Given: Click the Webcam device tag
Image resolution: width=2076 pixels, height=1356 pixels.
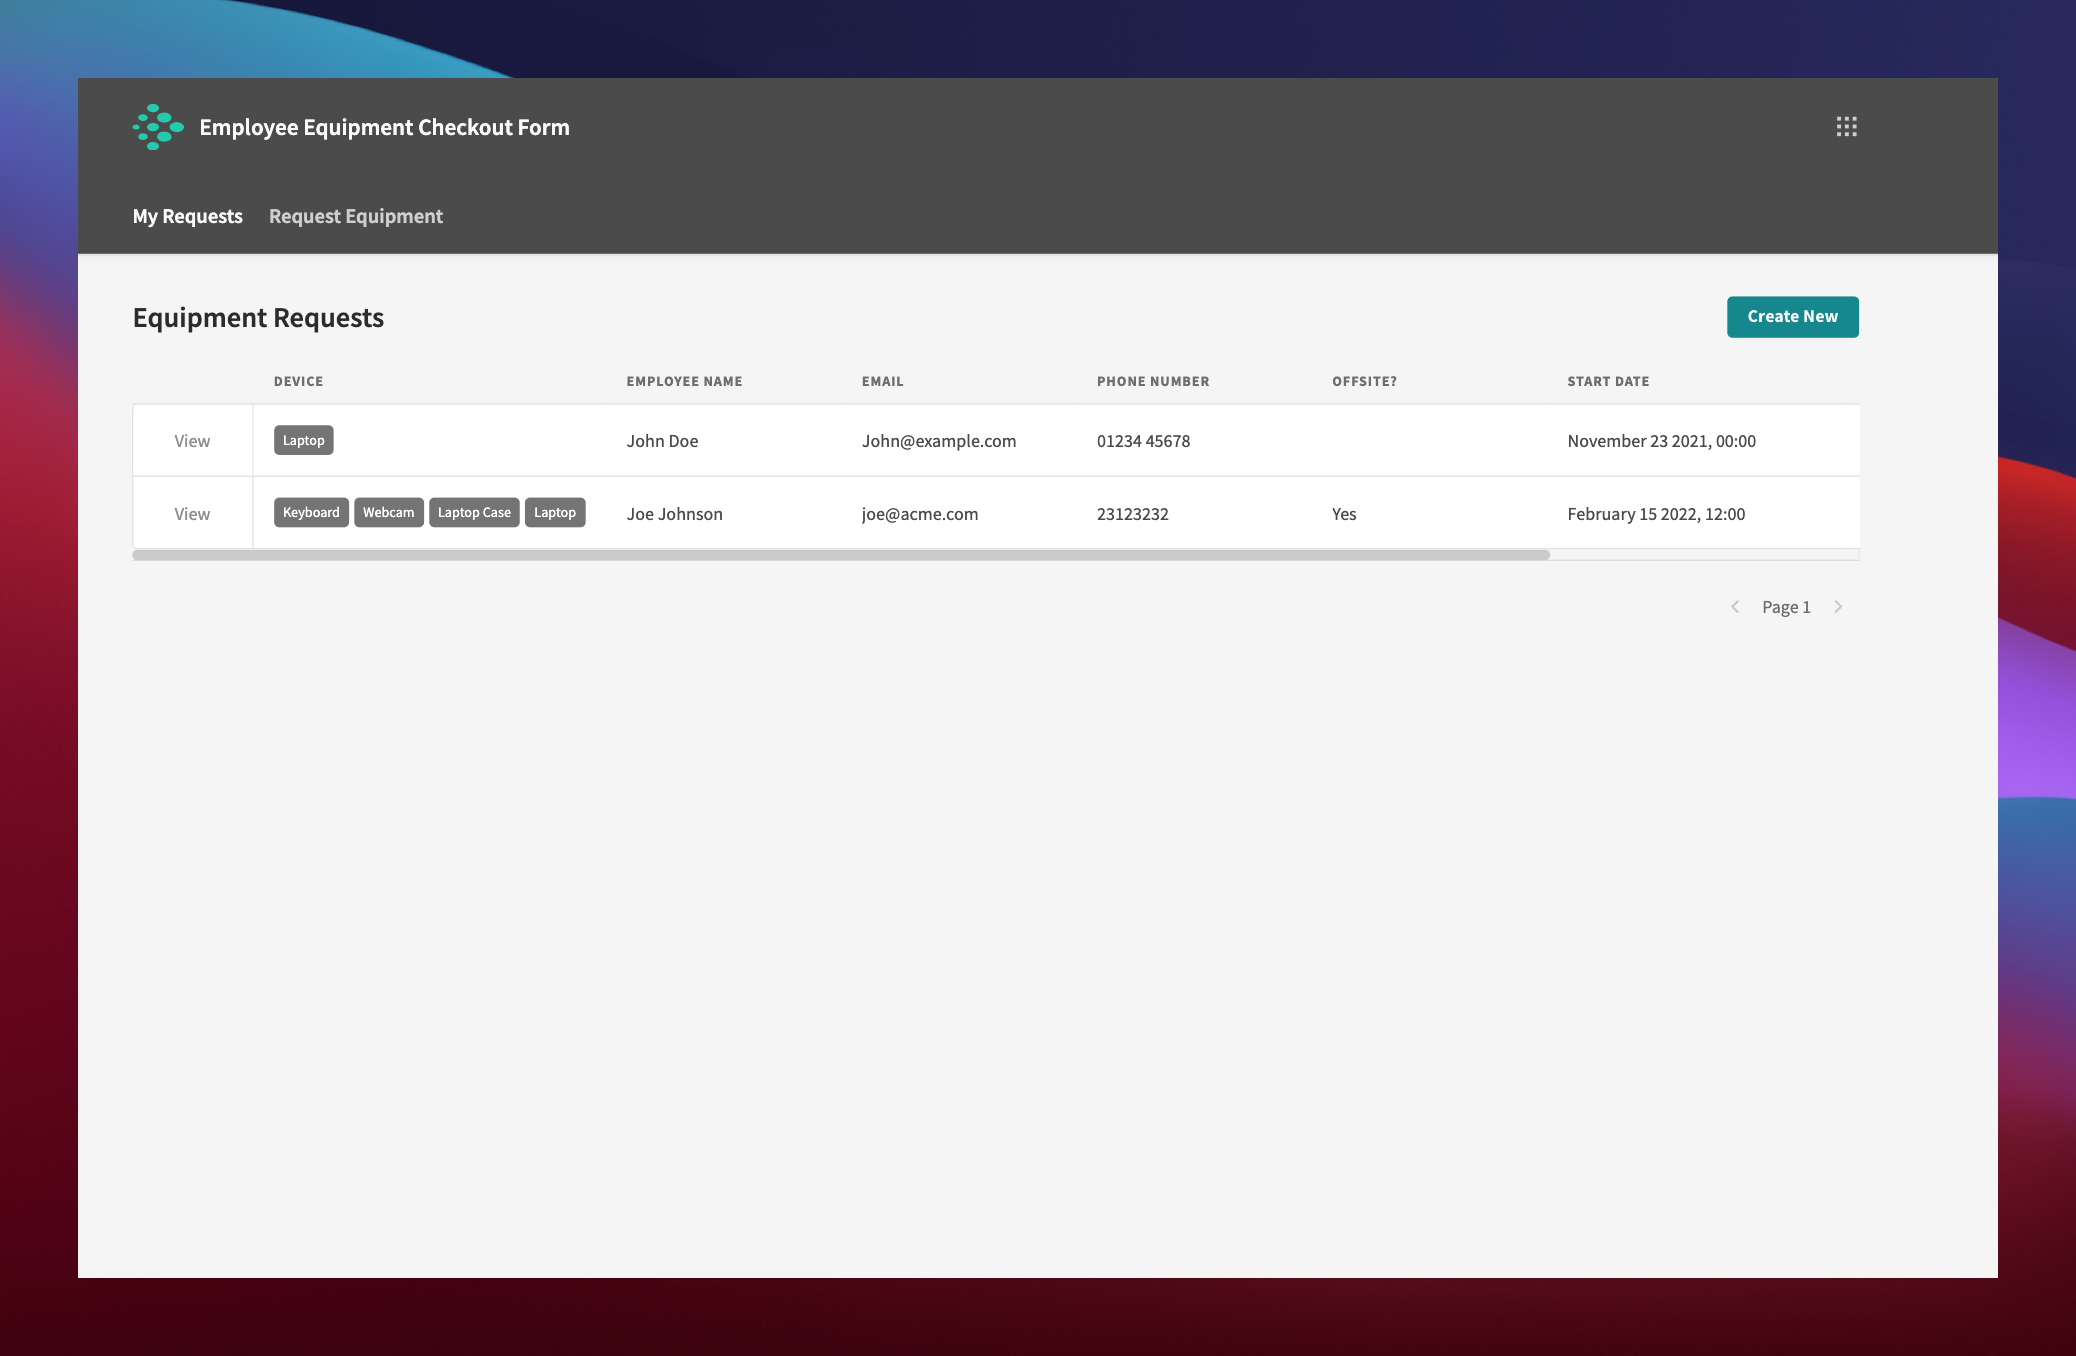Looking at the screenshot, I should click(x=388, y=512).
